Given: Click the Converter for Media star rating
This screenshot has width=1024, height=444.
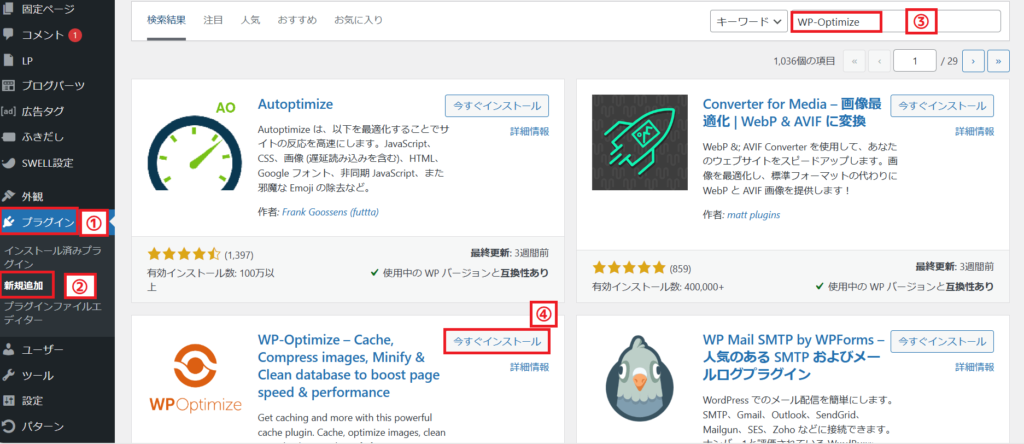Looking at the screenshot, I should (629, 268).
